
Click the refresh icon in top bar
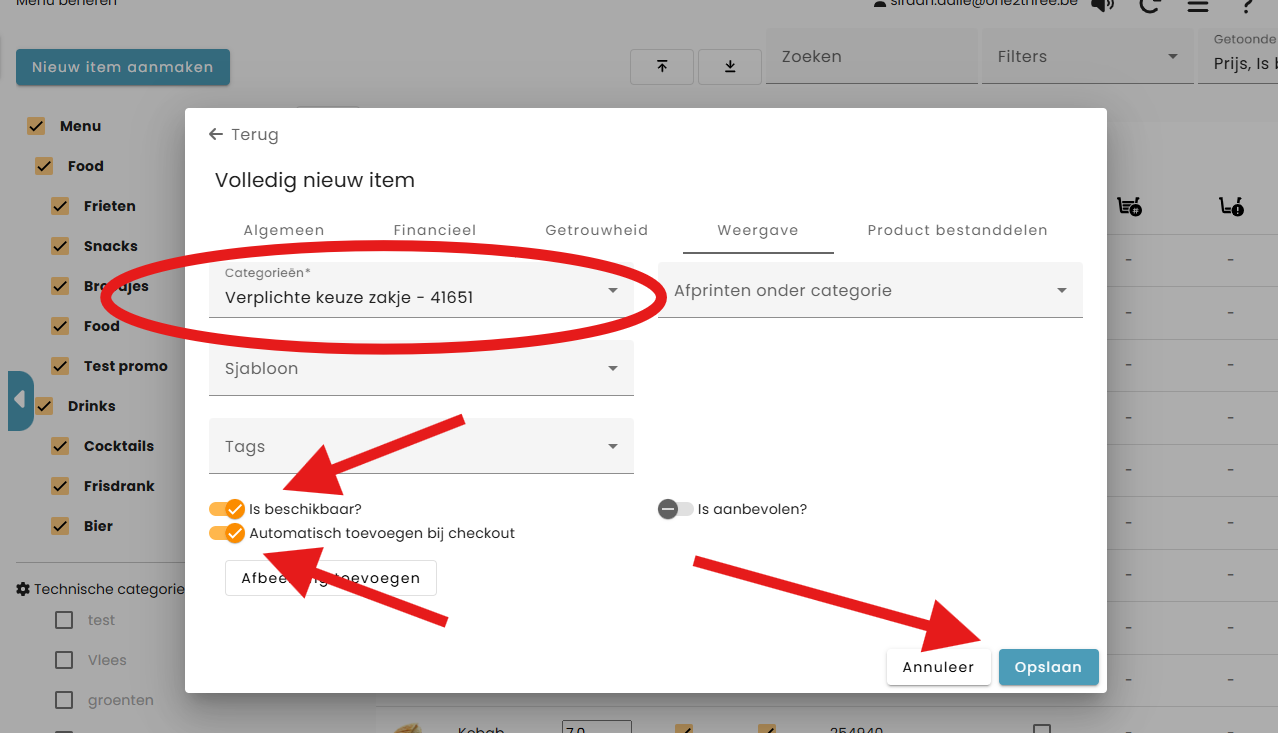(x=1150, y=5)
